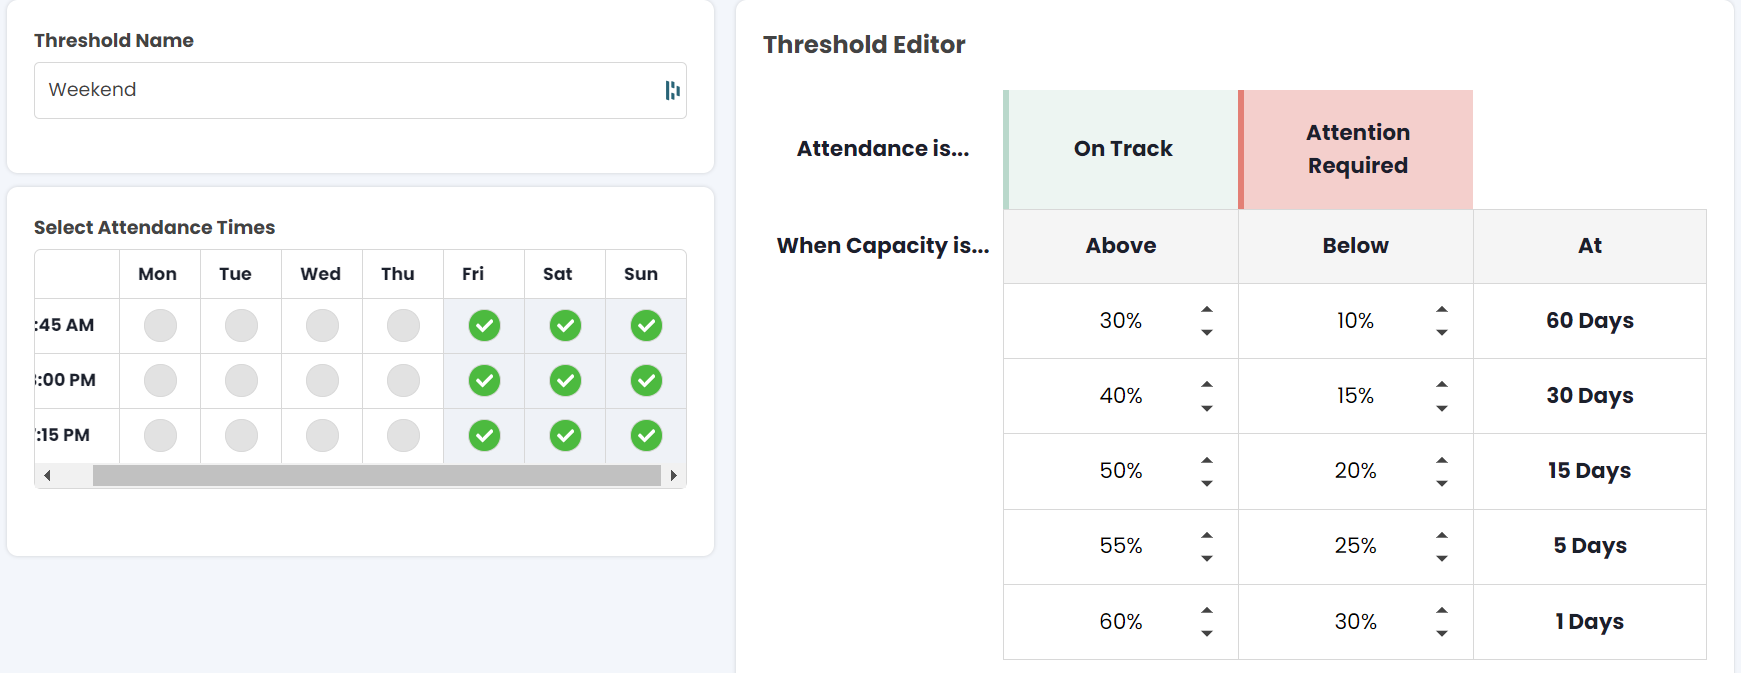1741x673 pixels.
Task: Increase the Above 50% threshold
Action: 1207,460
